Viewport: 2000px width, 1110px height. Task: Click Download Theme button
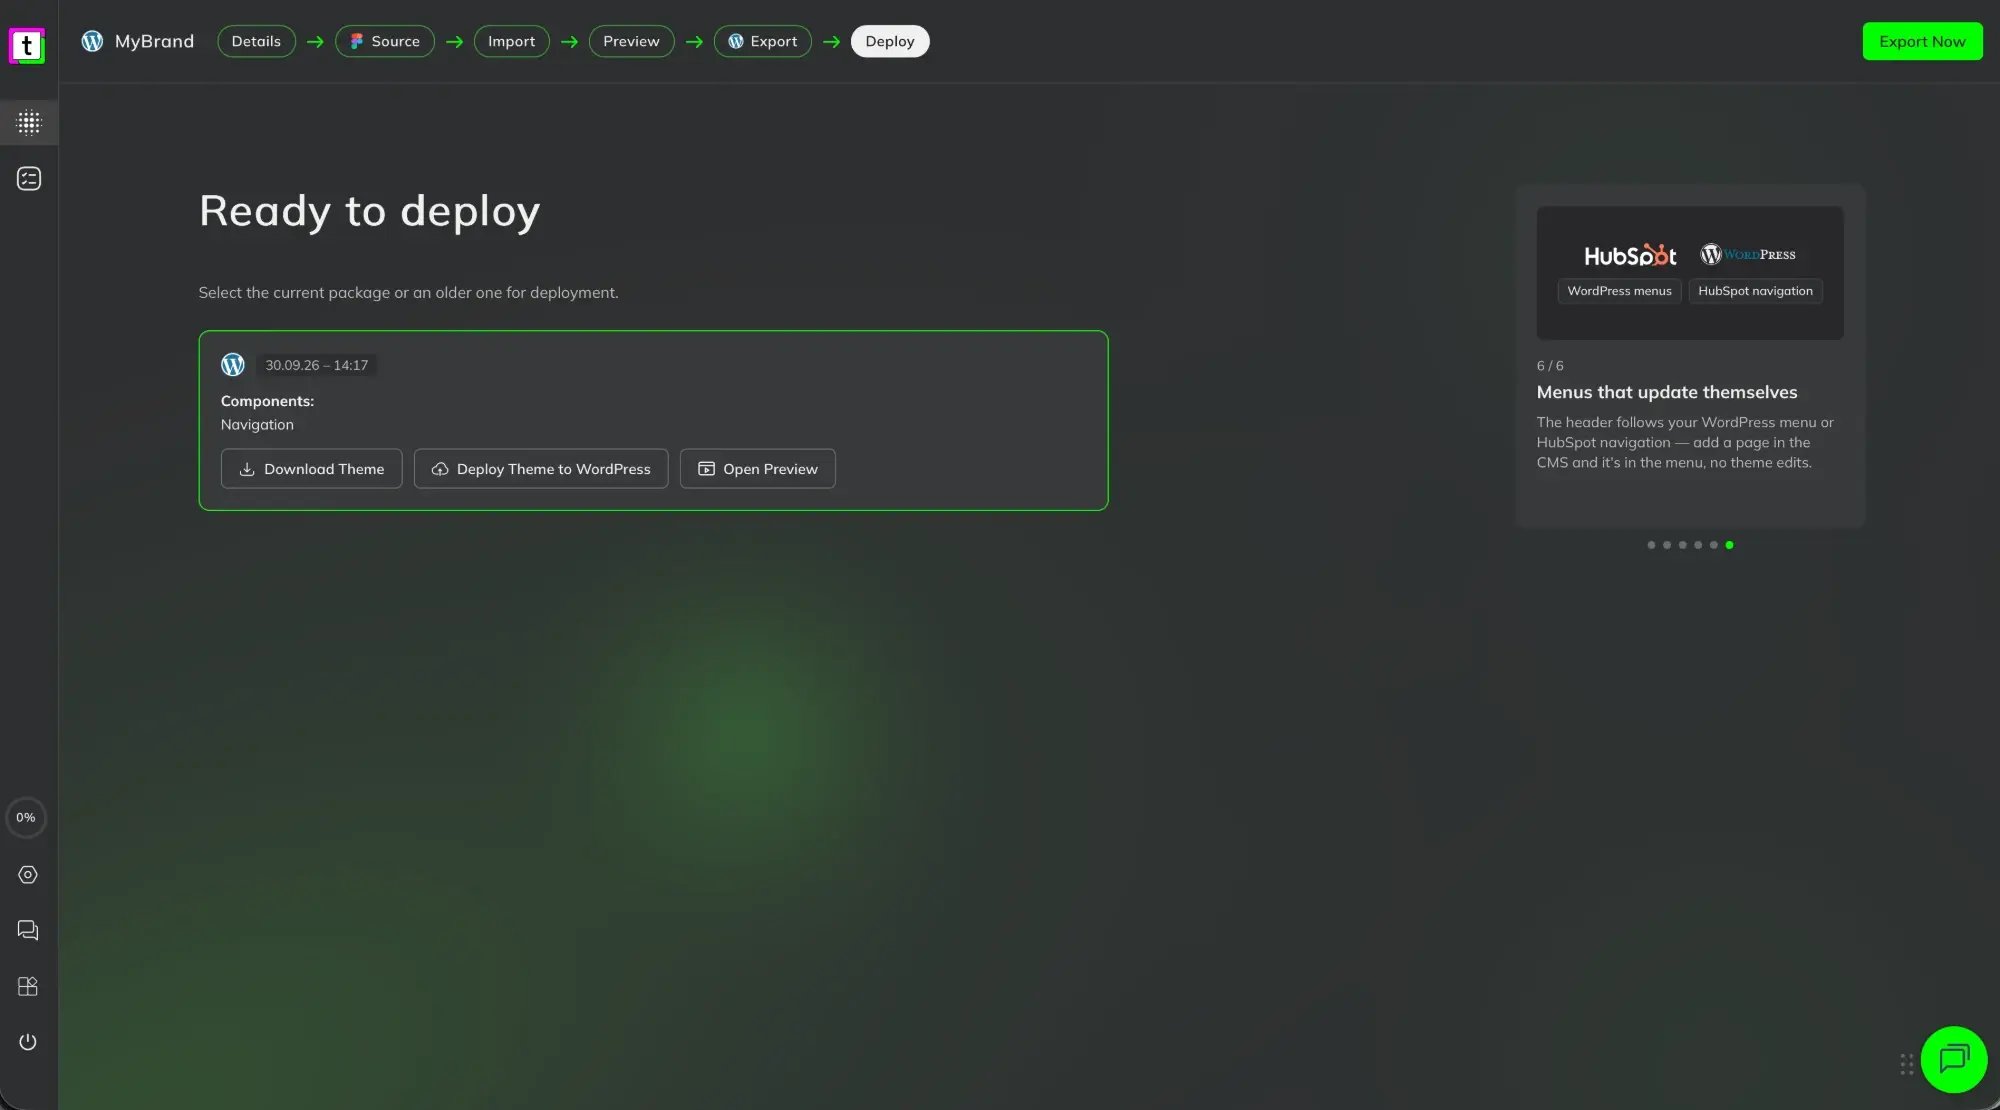(311, 469)
